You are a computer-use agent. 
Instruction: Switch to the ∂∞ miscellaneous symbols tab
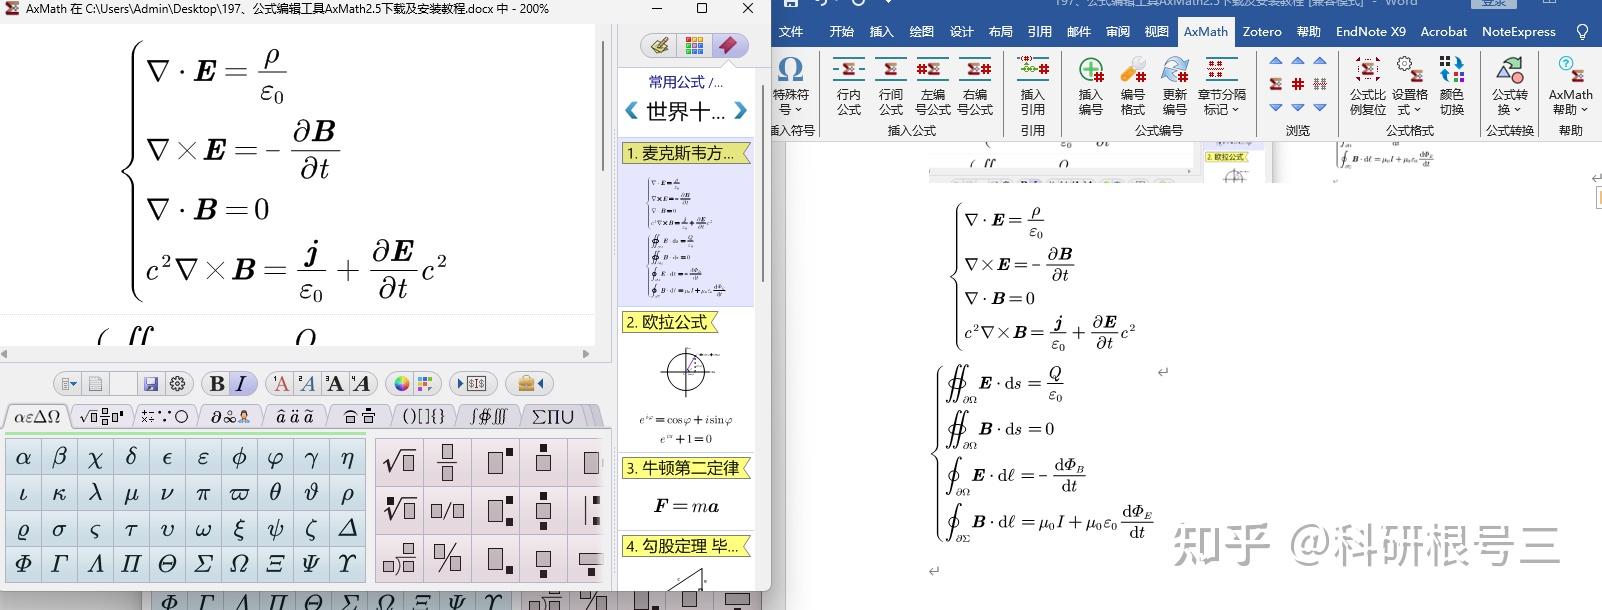pos(230,416)
